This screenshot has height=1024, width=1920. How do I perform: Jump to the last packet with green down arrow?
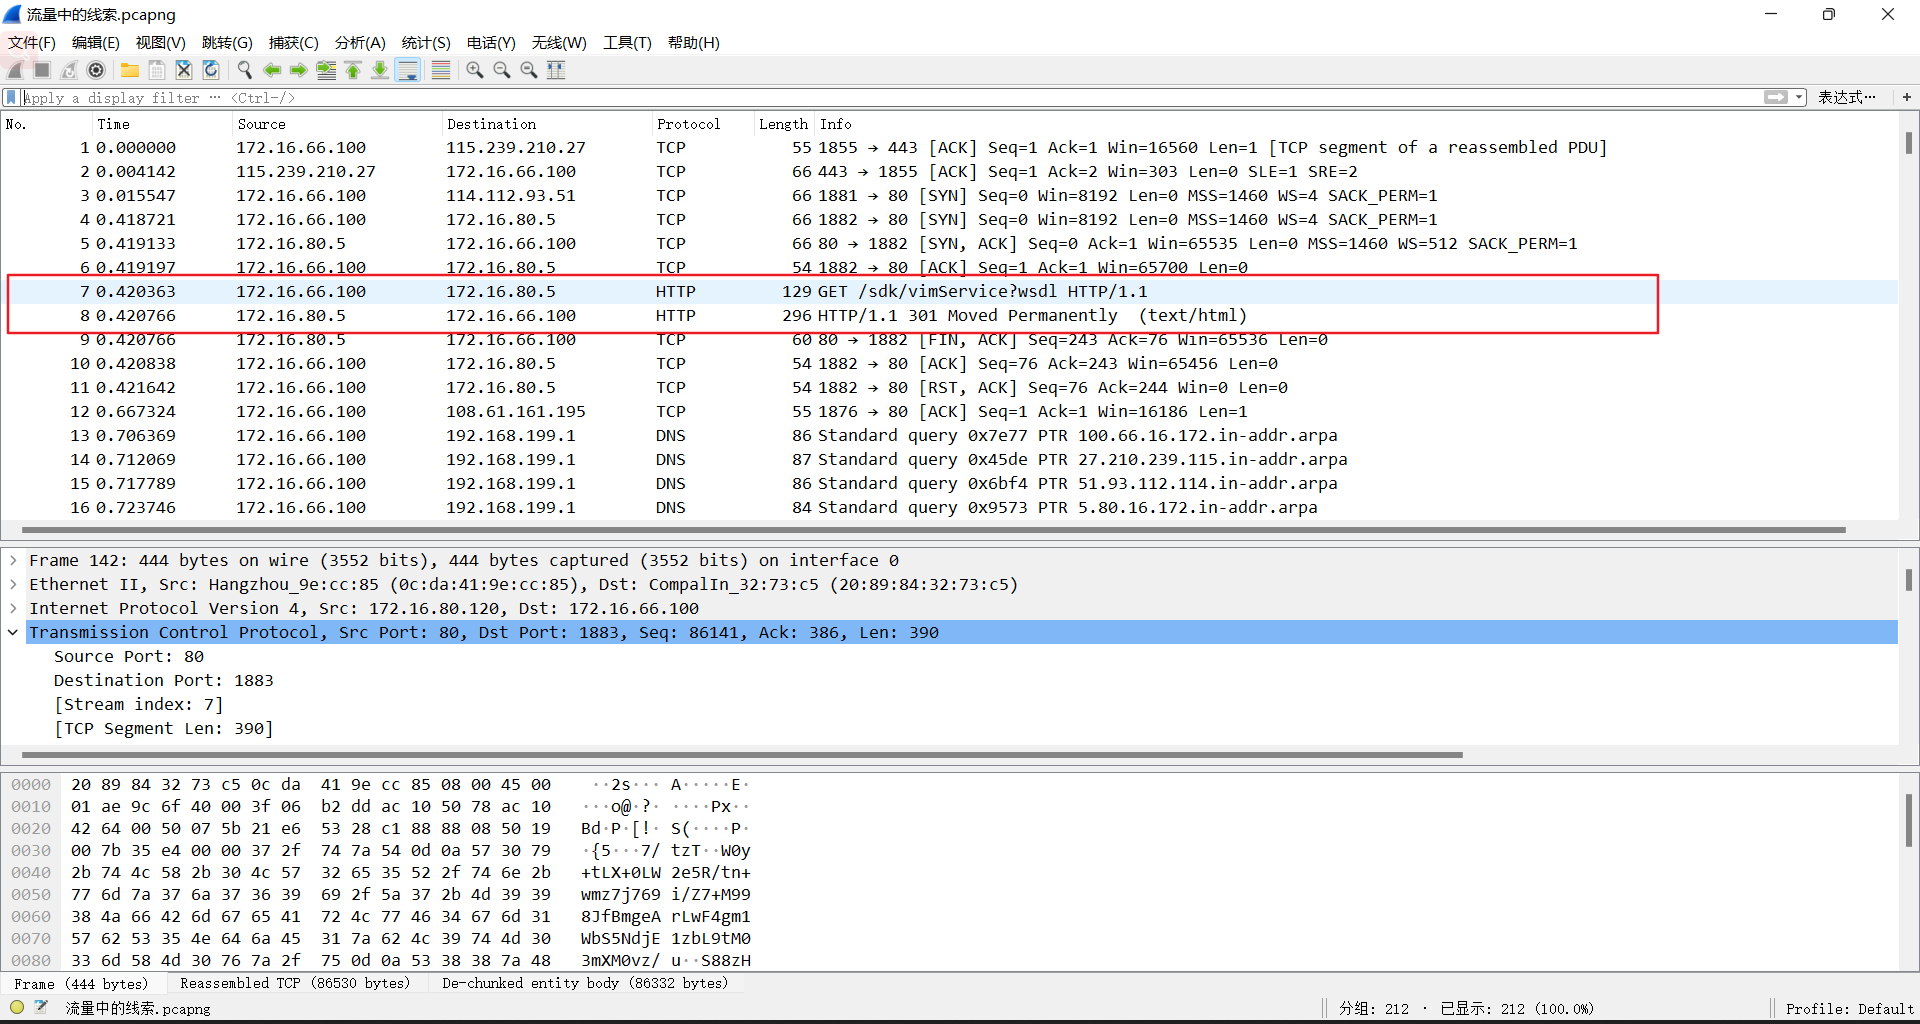[x=380, y=70]
